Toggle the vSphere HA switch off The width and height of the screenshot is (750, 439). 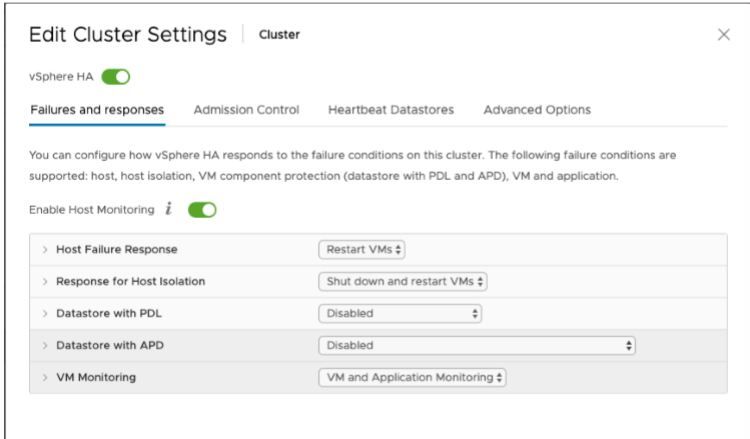tap(116, 76)
